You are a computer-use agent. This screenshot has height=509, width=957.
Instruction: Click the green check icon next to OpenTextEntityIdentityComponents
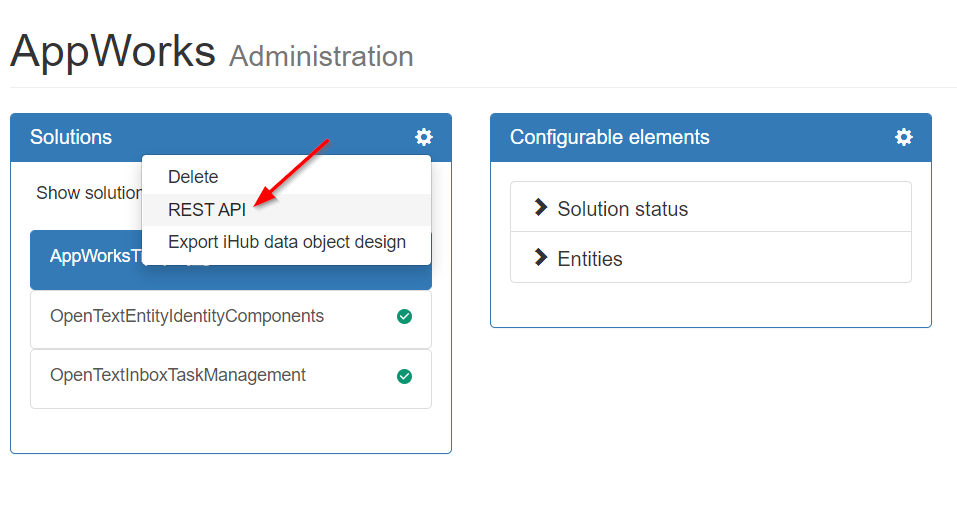[x=404, y=316]
